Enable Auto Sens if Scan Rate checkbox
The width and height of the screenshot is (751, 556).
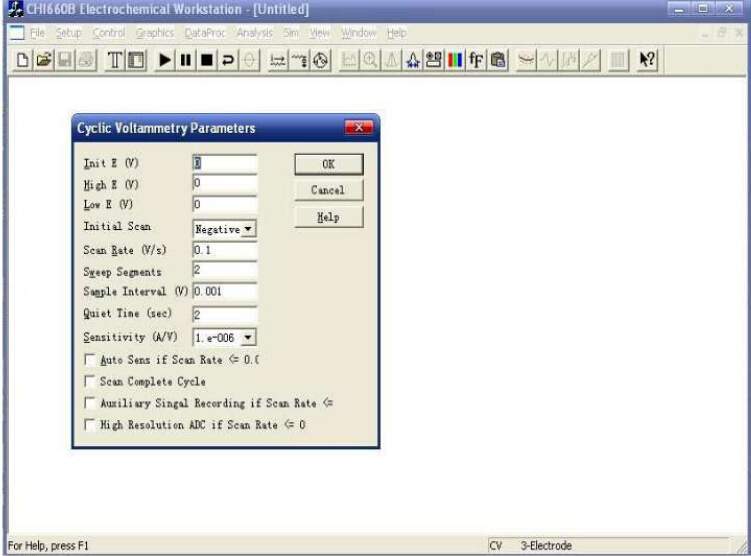[90, 360]
